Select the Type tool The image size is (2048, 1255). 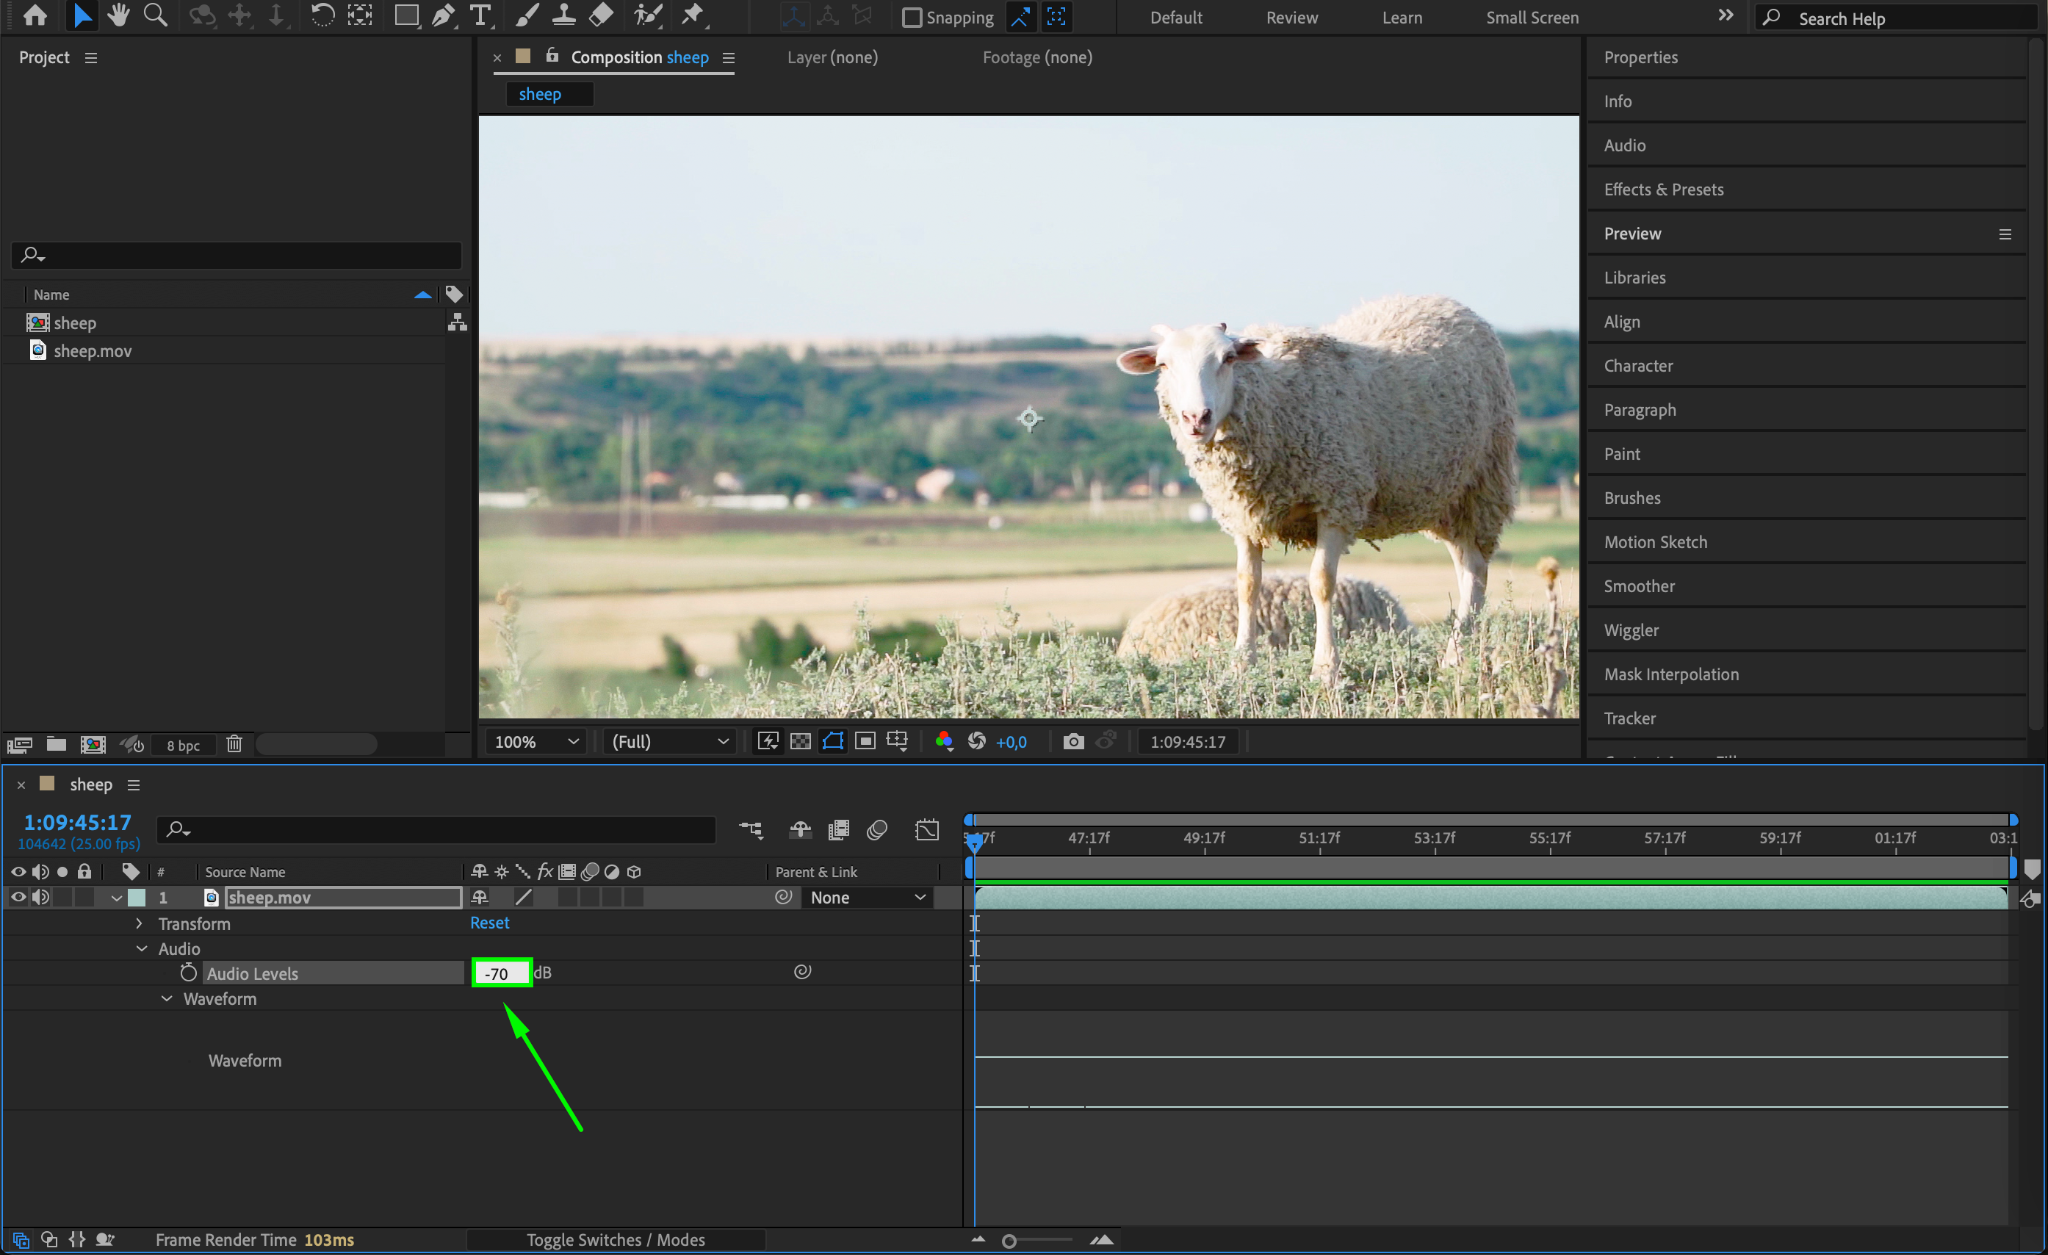click(x=481, y=15)
